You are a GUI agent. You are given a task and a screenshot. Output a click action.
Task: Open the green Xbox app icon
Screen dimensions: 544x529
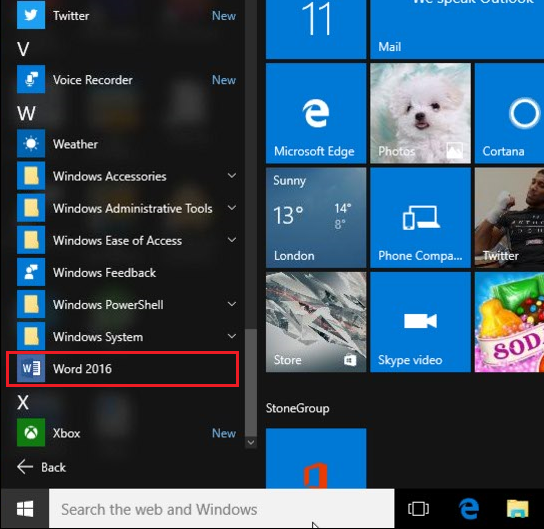pos(31,432)
